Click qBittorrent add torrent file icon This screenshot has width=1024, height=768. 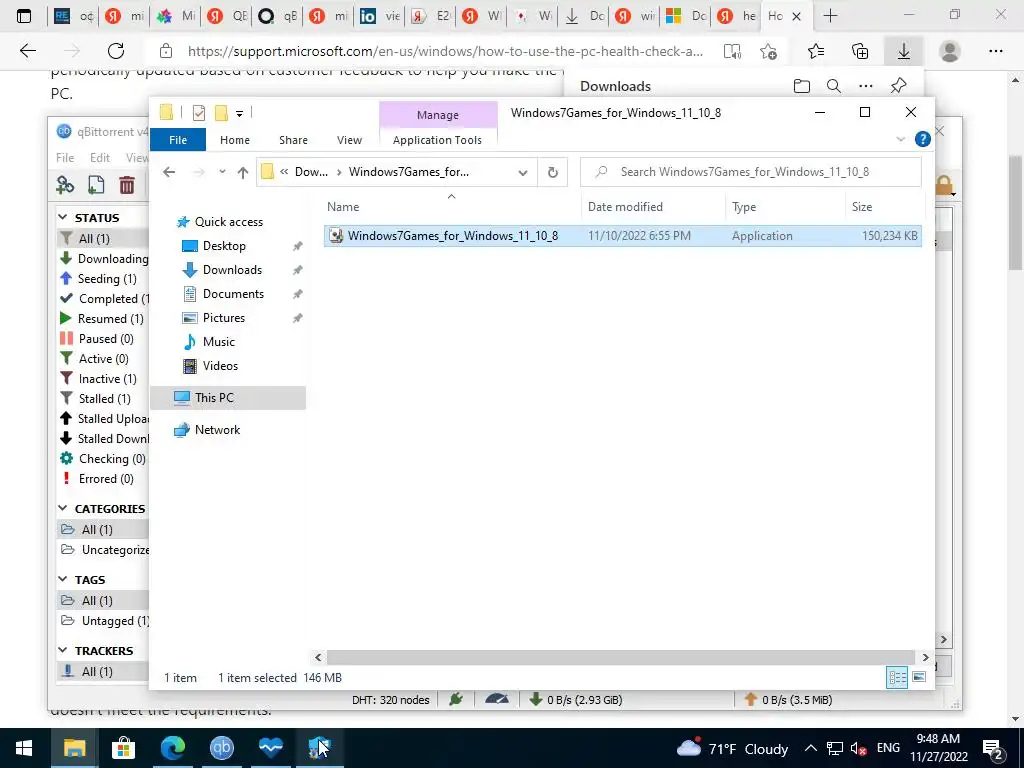96,185
